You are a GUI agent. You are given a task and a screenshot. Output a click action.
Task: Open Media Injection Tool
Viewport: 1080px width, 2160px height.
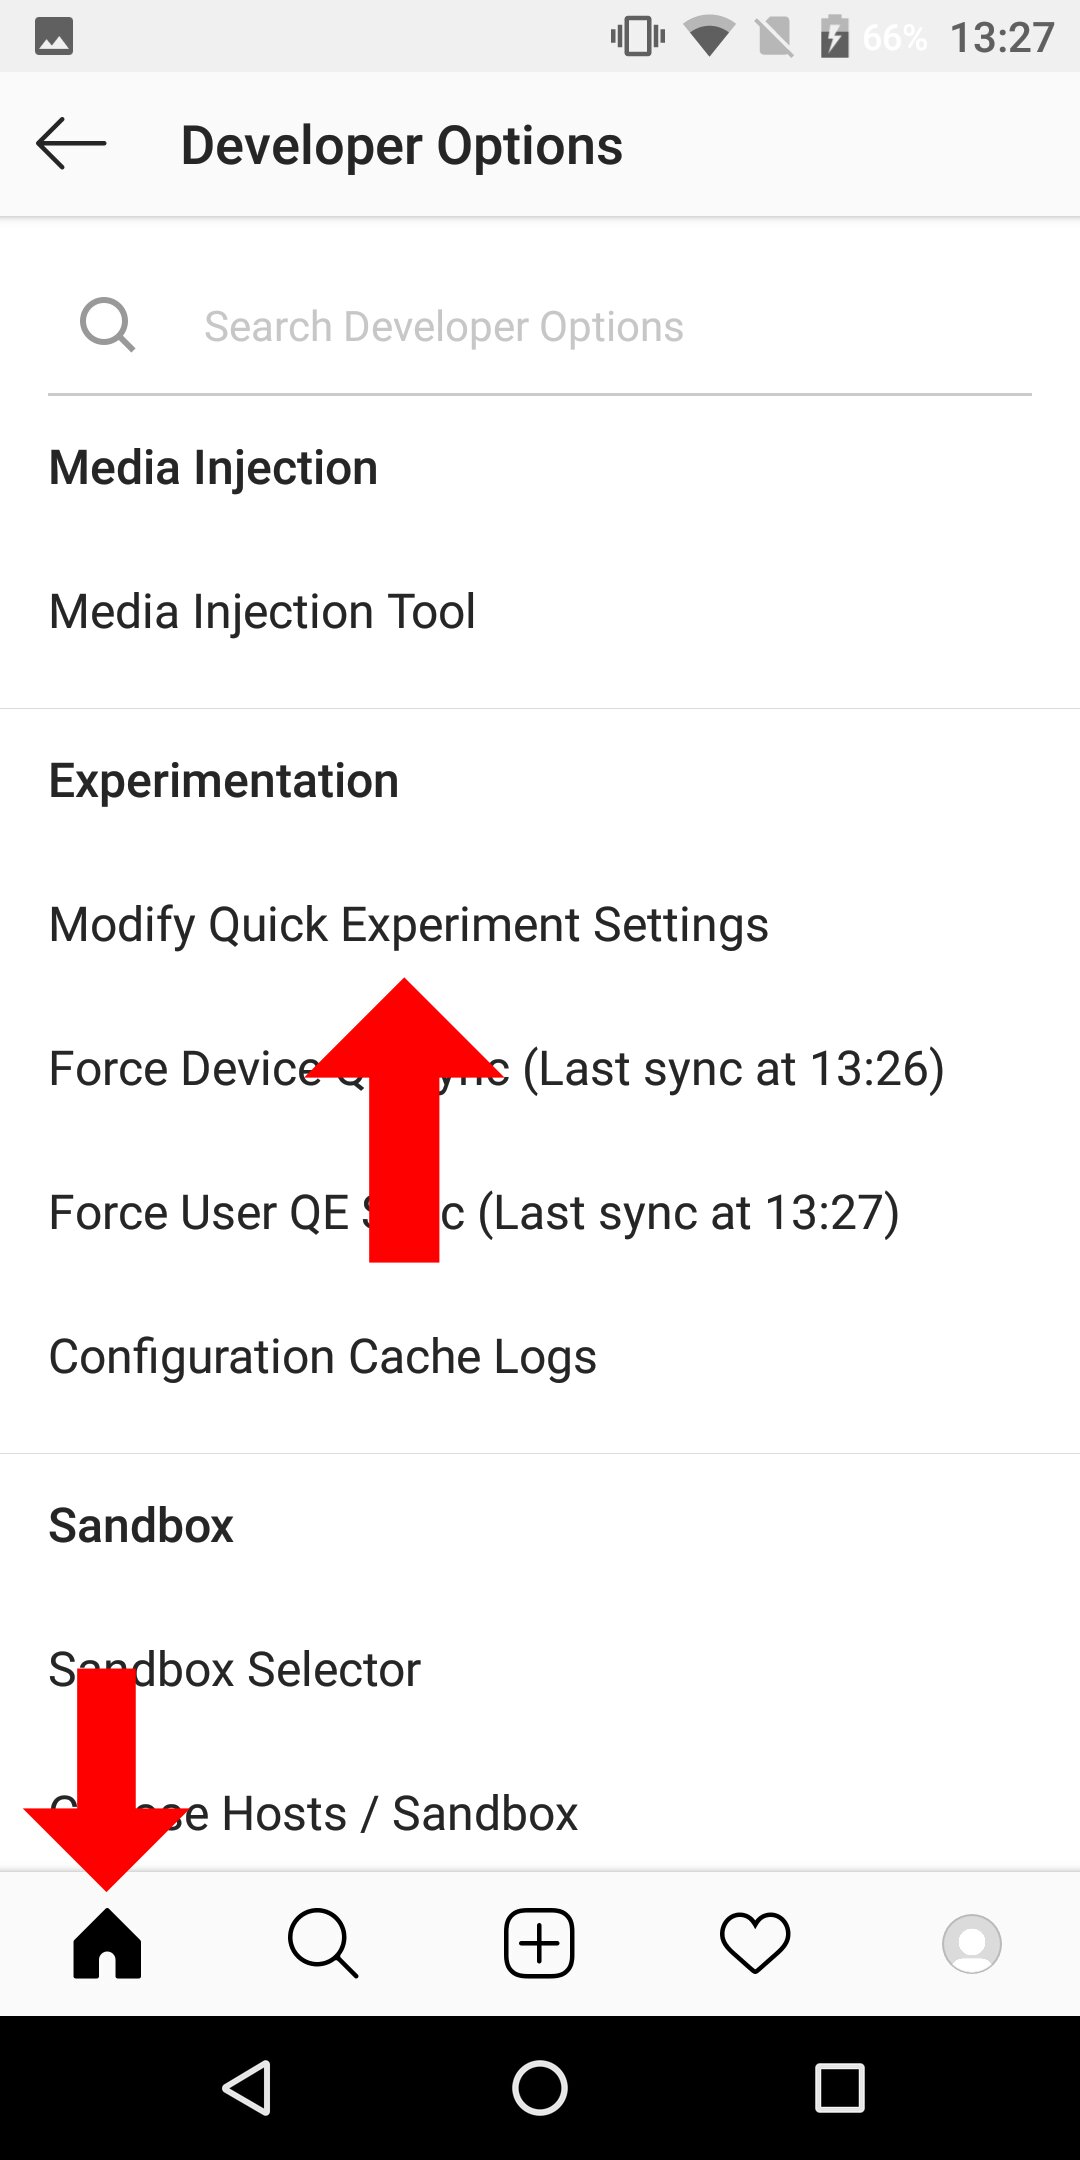[540, 612]
